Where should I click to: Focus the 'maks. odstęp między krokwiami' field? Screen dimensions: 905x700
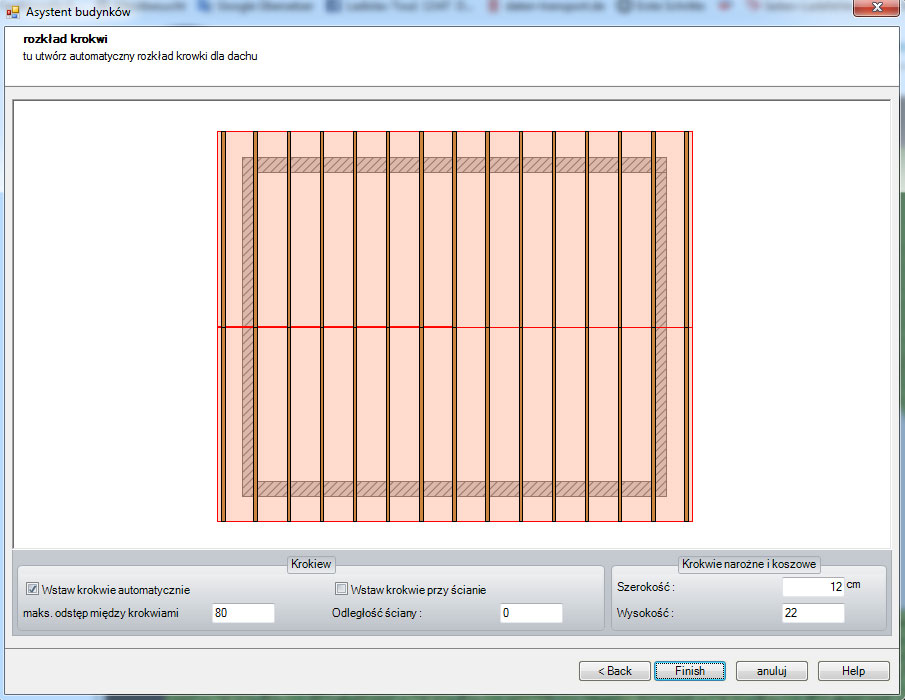click(x=243, y=613)
